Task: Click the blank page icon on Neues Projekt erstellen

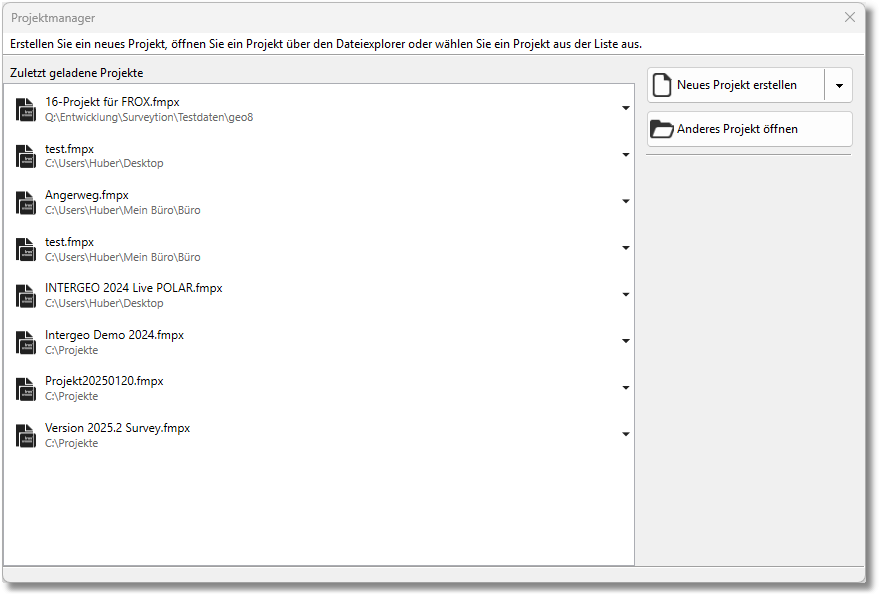Action: [x=661, y=86]
